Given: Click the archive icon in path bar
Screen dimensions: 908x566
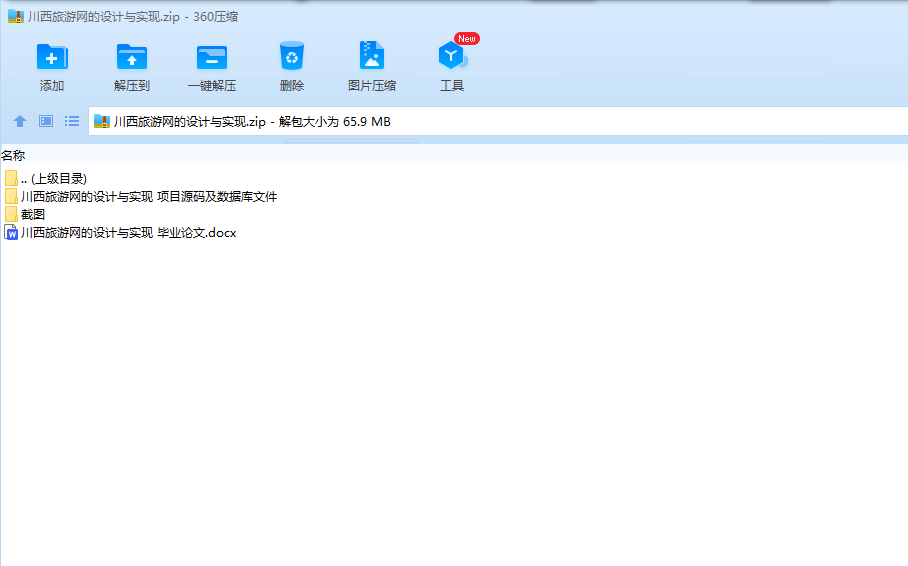Looking at the screenshot, I should (x=102, y=121).
